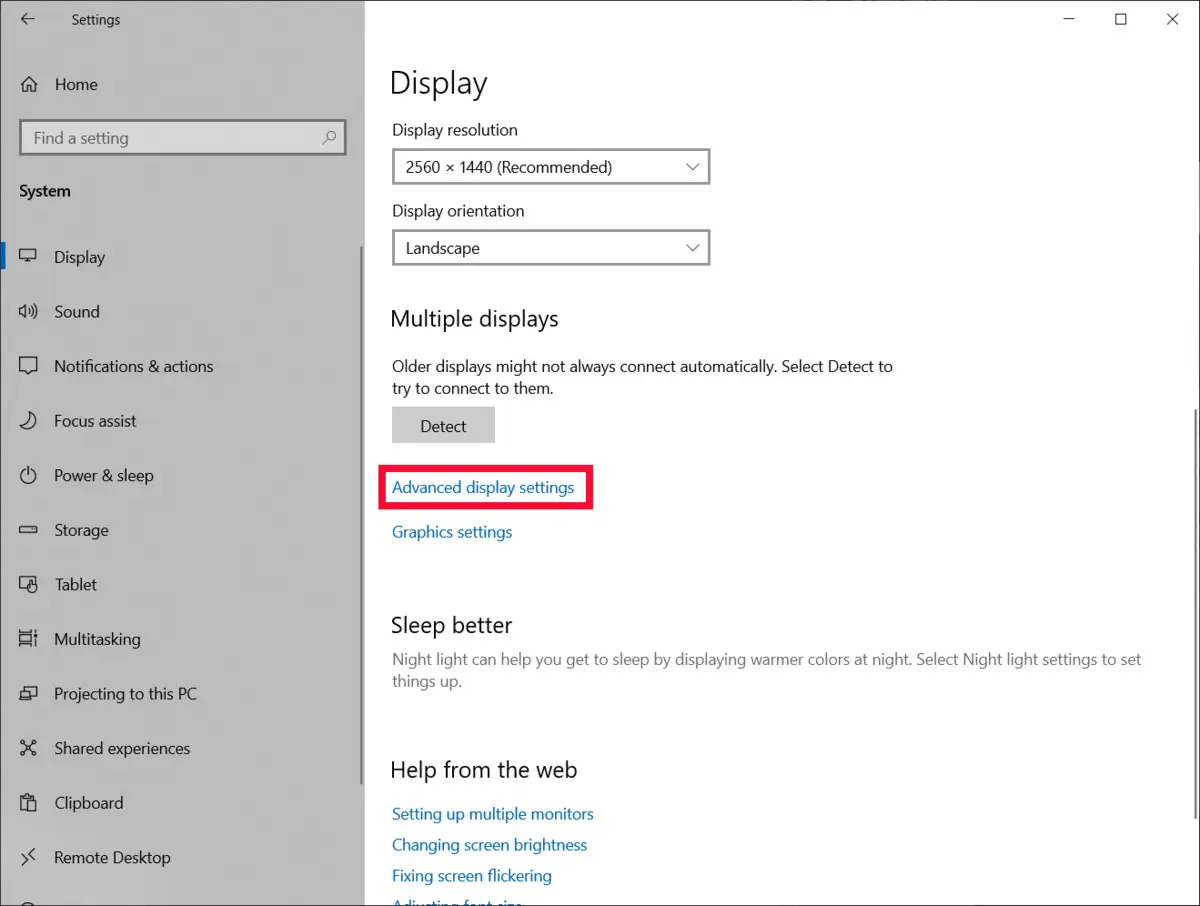This screenshot has width=1200, height=906.
Task: Click the Notifications & actions icon
Action: (29, 366)
